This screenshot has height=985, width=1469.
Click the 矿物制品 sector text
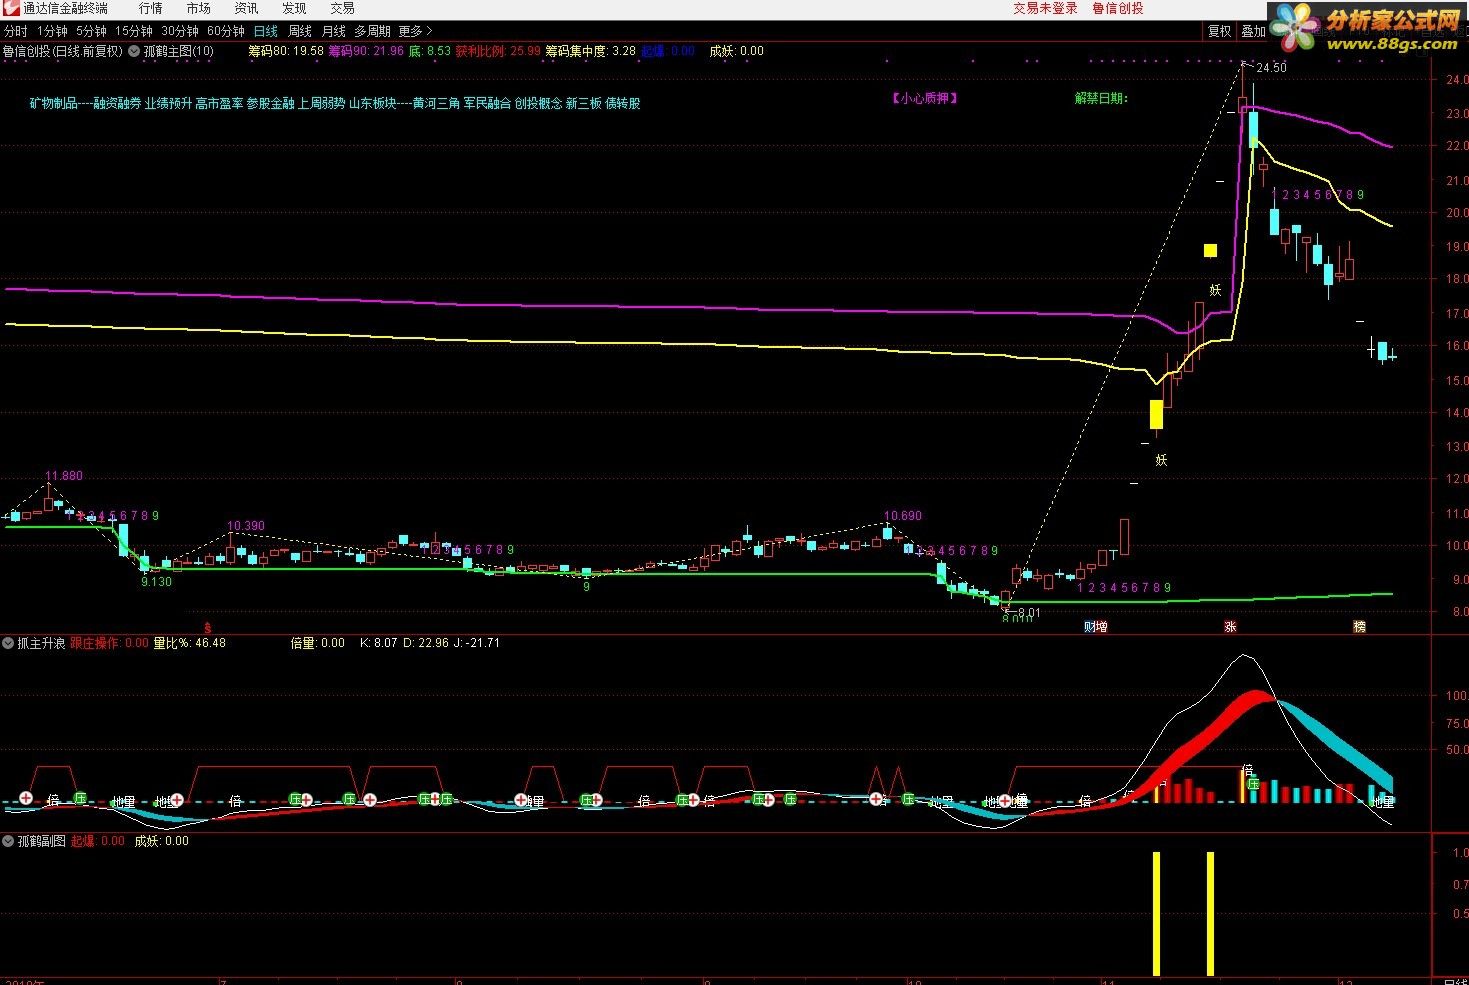[x=53, y=103]
